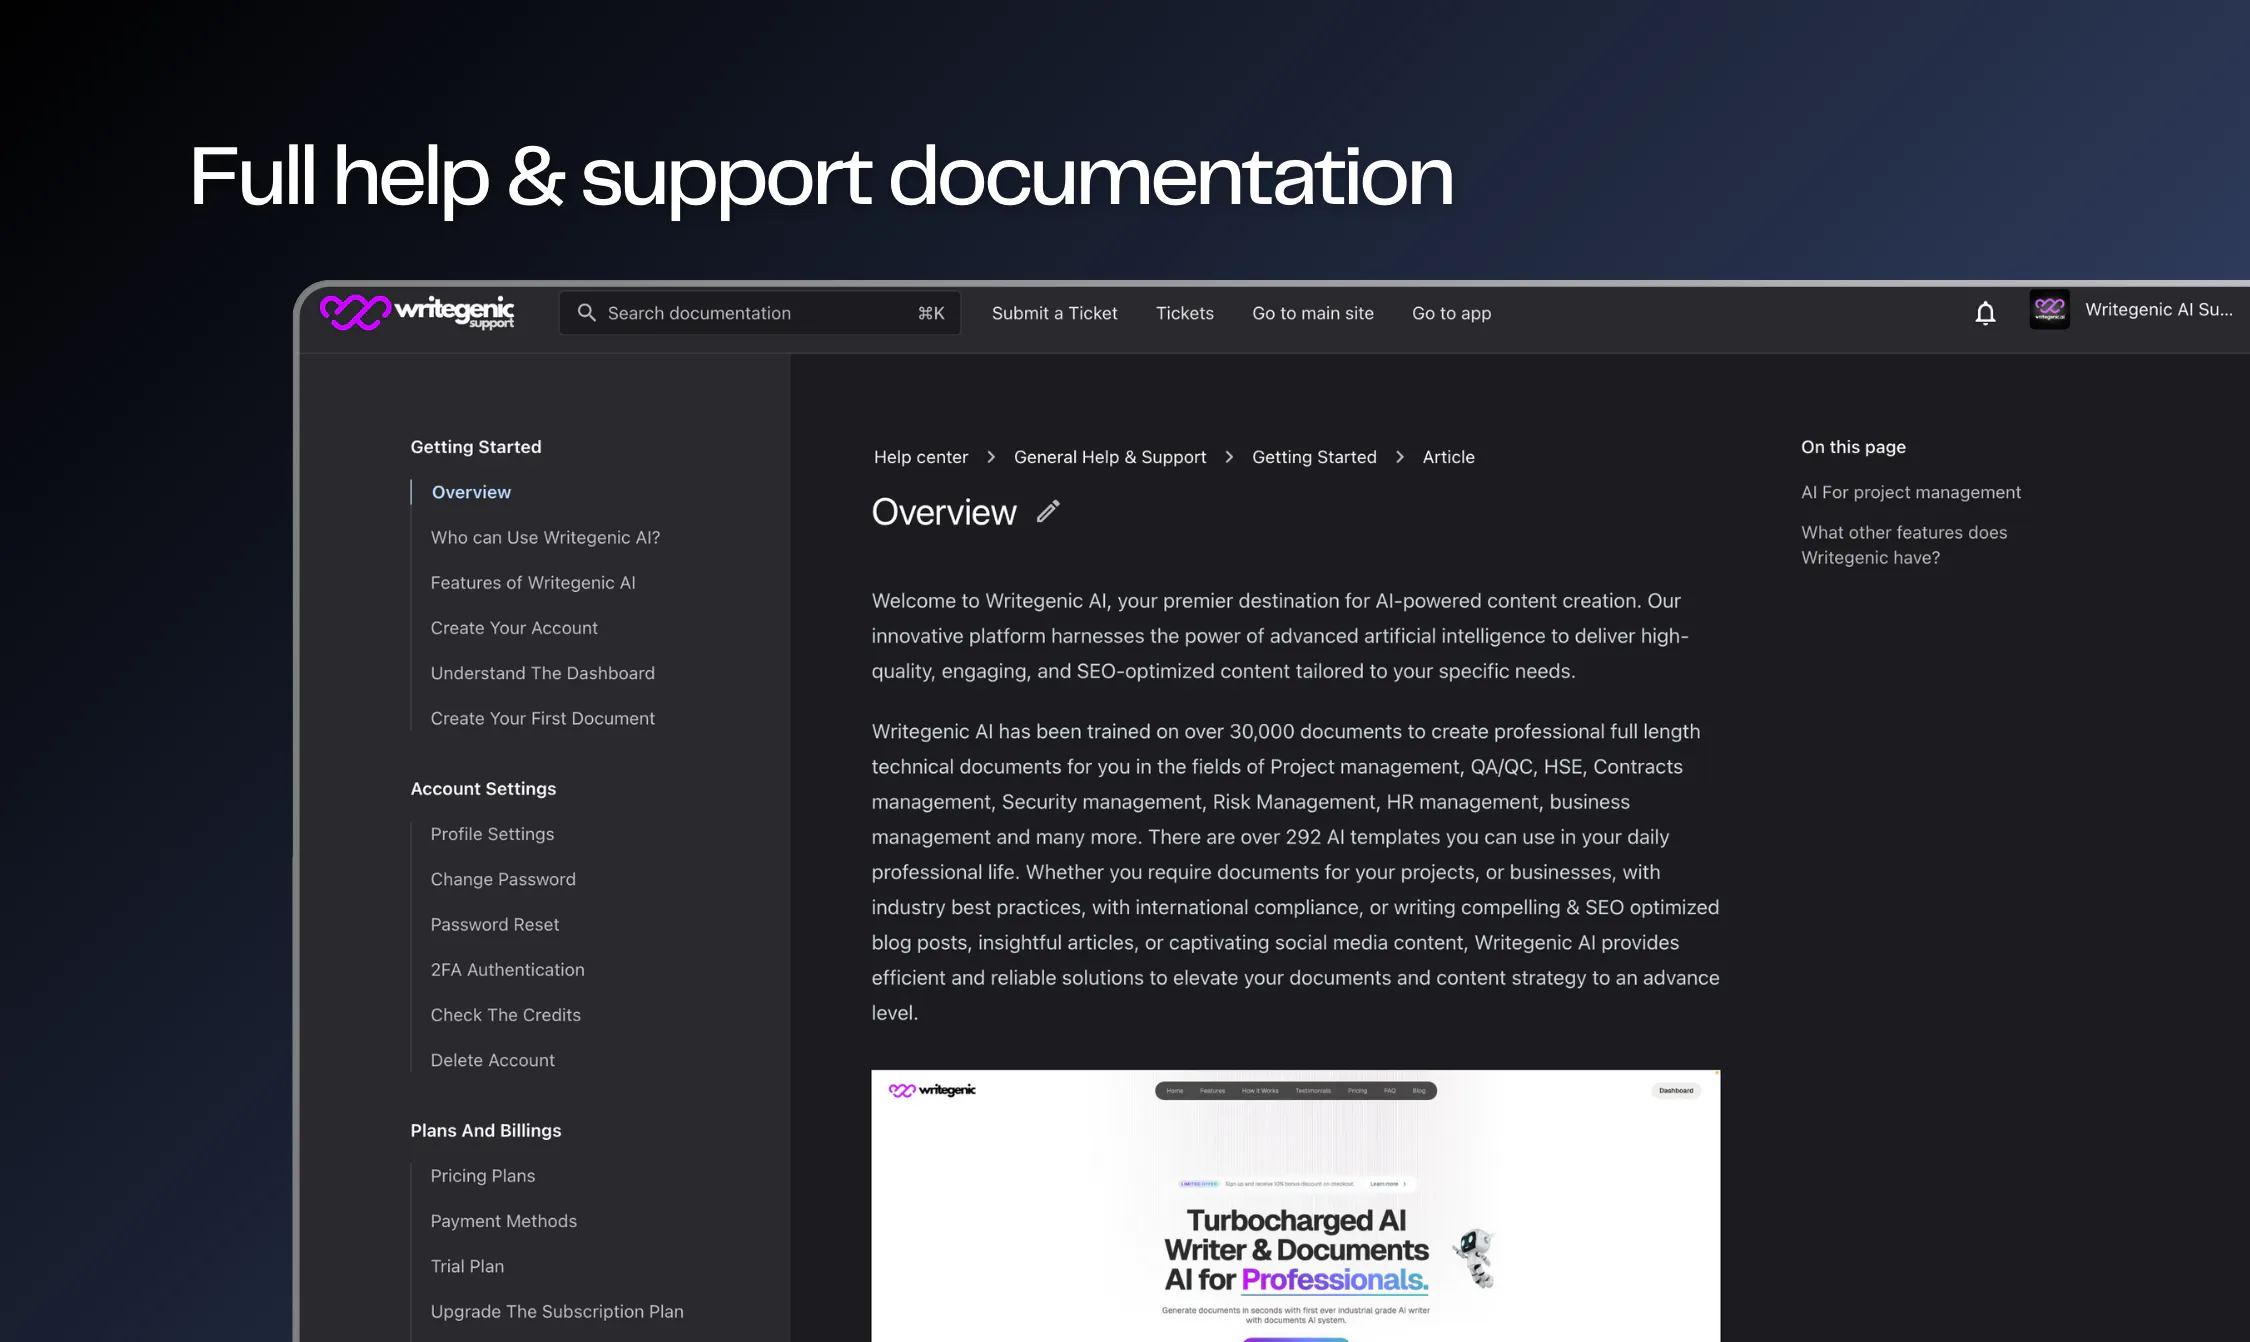Open Pricing Plans article
The image size is (2250, 1342).
(483, 1176)
